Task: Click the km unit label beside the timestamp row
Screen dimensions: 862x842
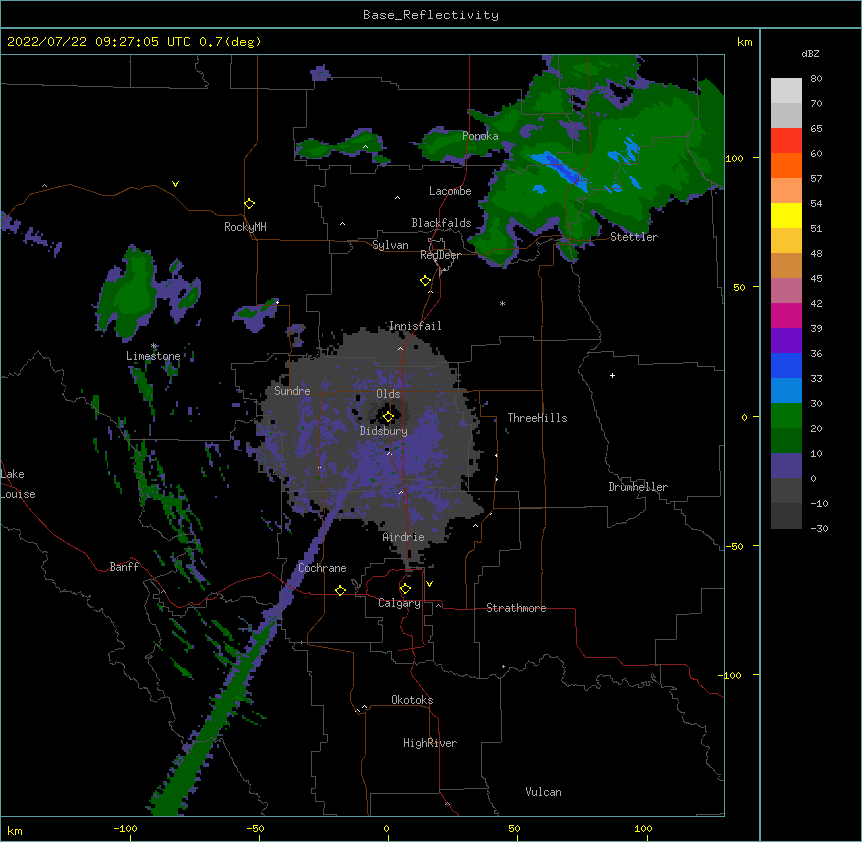Action: pyautogui.click(x=744, y=42)
